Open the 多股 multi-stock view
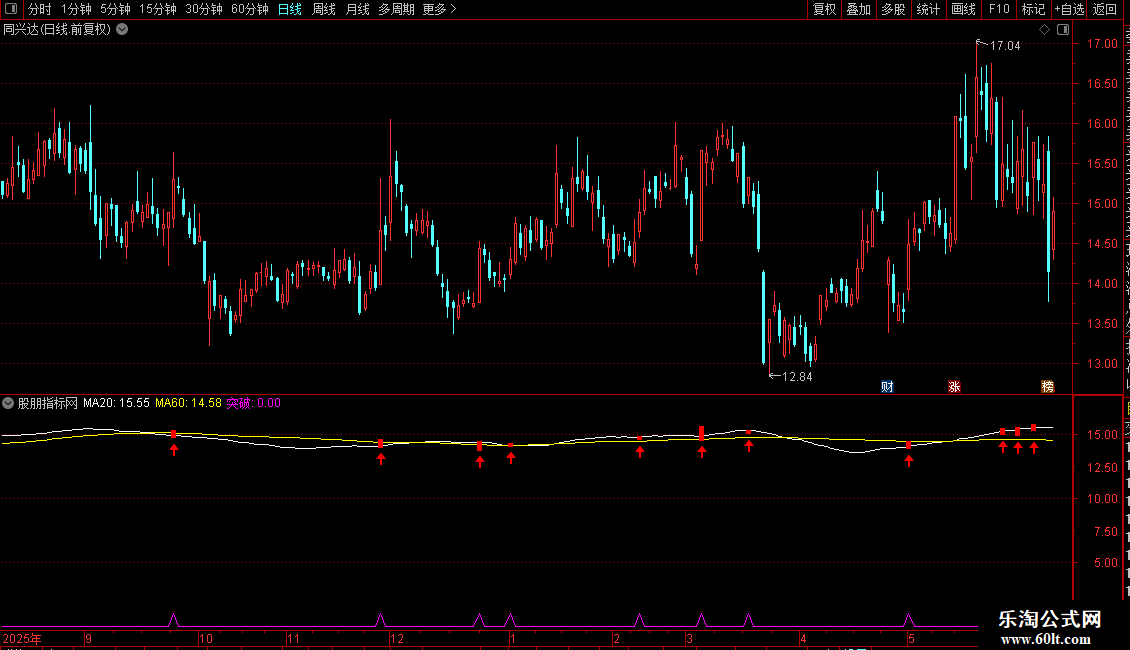 (894, 9)
